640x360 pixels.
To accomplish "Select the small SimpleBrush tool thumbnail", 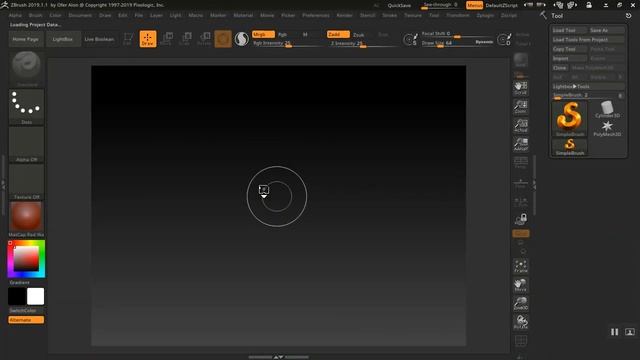I will [570, 147].
